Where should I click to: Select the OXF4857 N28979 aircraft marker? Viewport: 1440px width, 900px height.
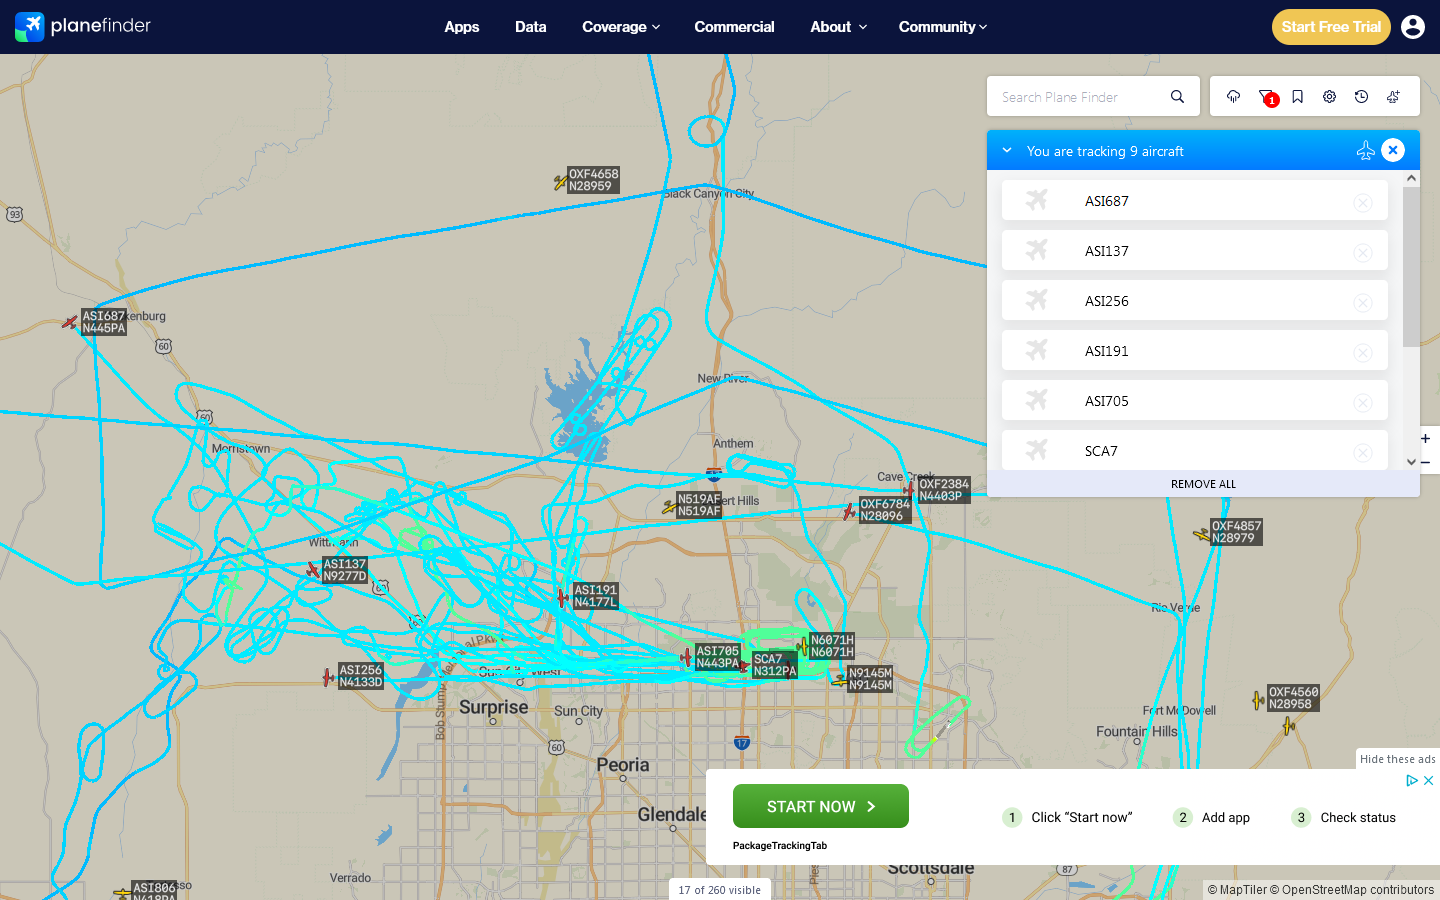(x=1202, y=535)
